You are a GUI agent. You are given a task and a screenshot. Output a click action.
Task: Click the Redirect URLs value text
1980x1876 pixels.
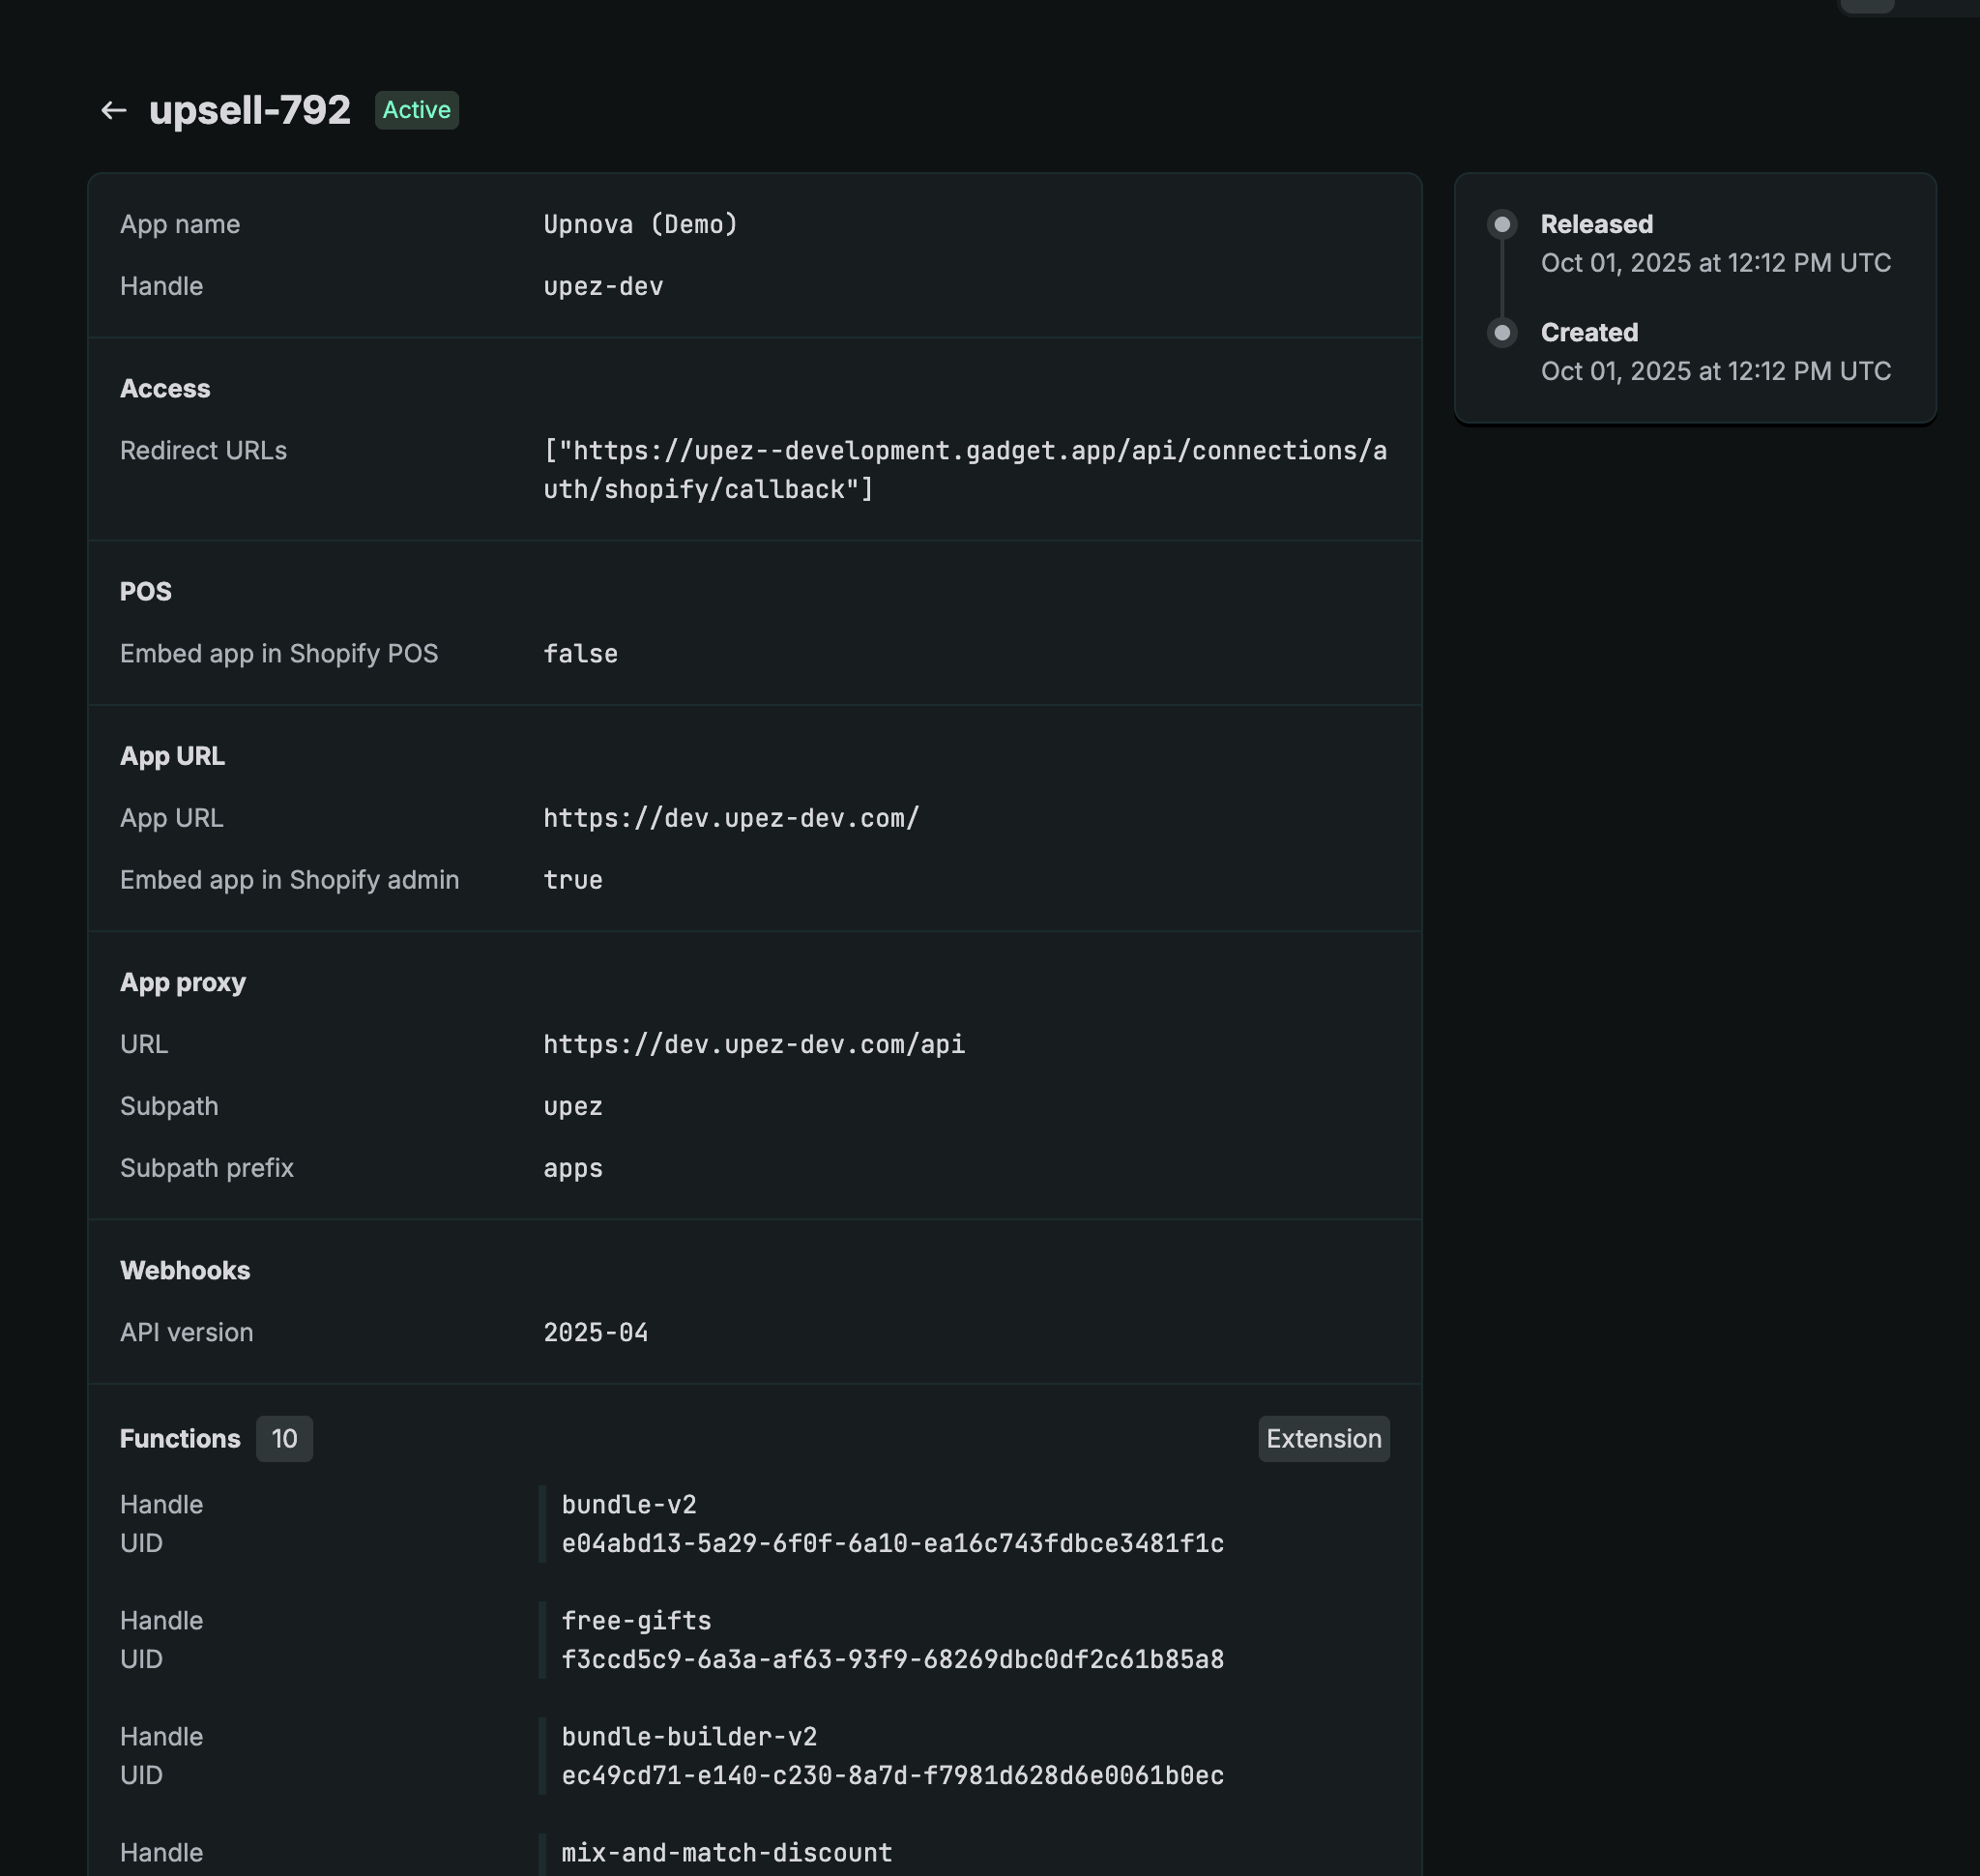pyautogui.click(x=964, y=470)
